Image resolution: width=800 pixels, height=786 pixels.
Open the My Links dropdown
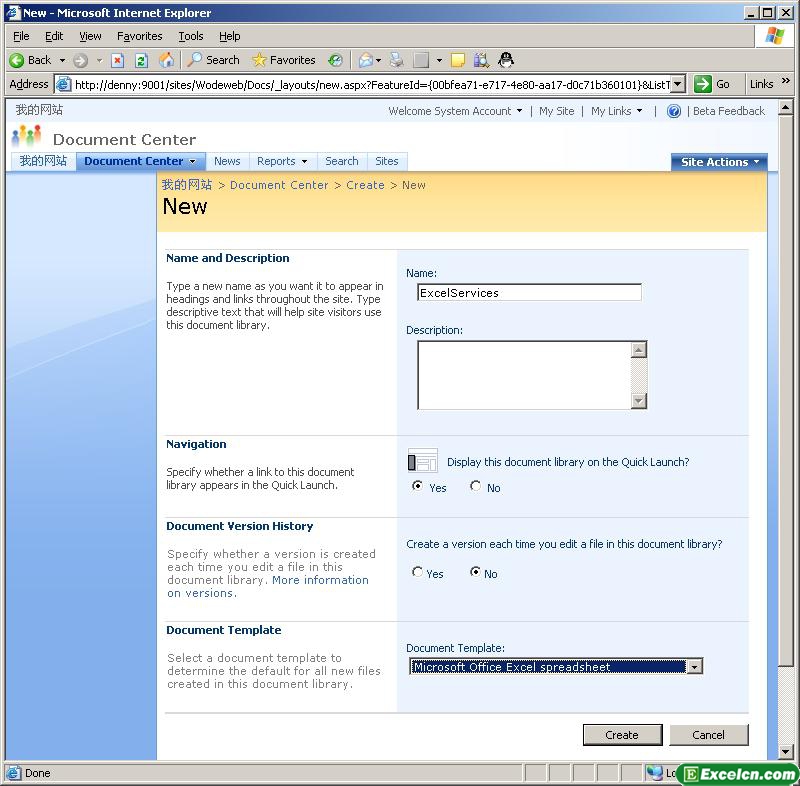(x=616, y=111)
